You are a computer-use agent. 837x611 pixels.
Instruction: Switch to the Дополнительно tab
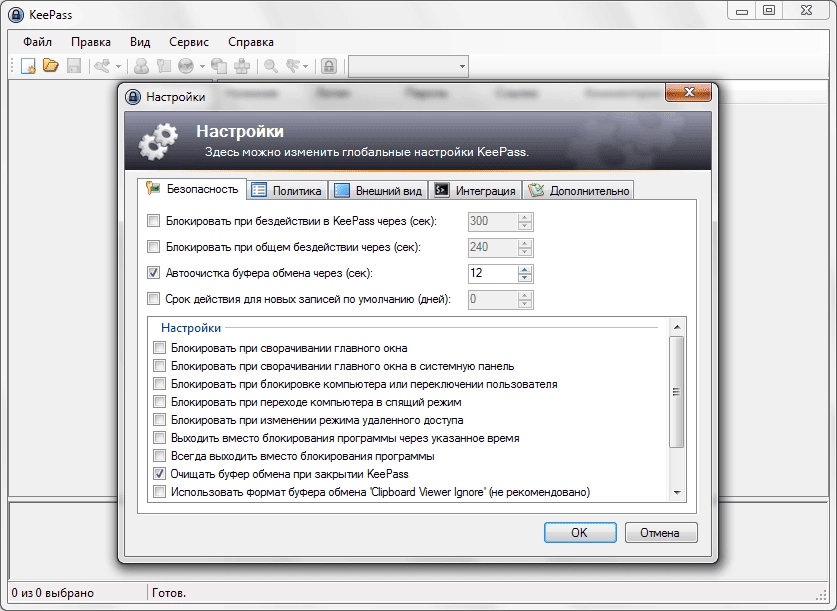pos(579,191)
